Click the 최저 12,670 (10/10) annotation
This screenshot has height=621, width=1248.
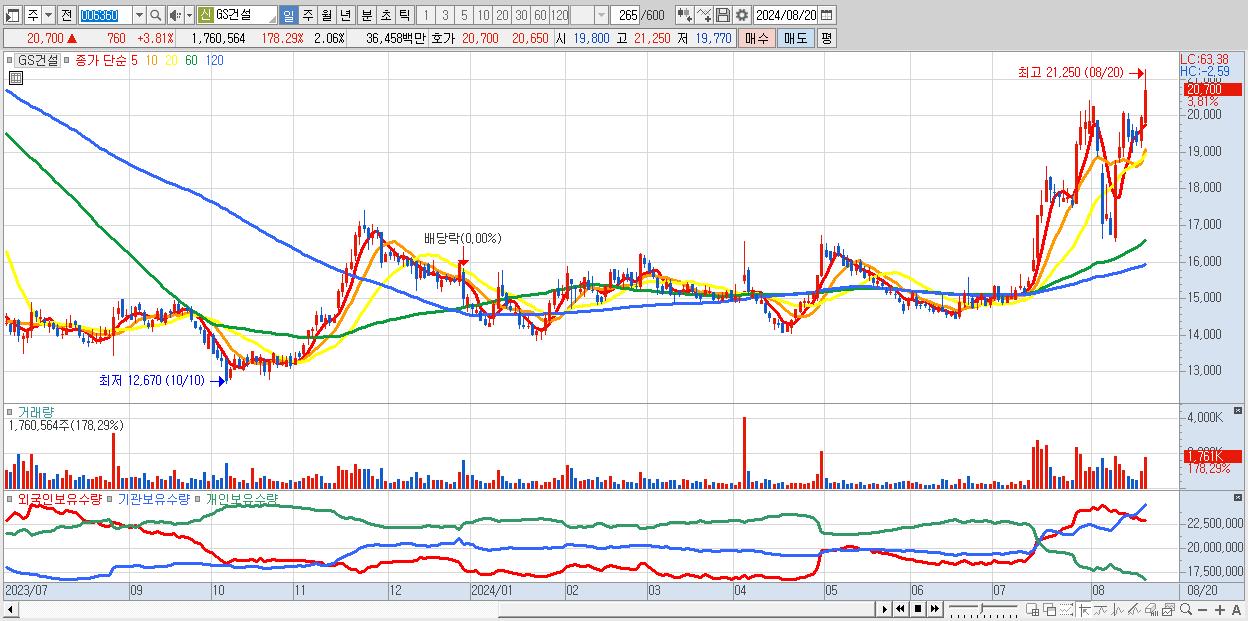click(151, 380)
